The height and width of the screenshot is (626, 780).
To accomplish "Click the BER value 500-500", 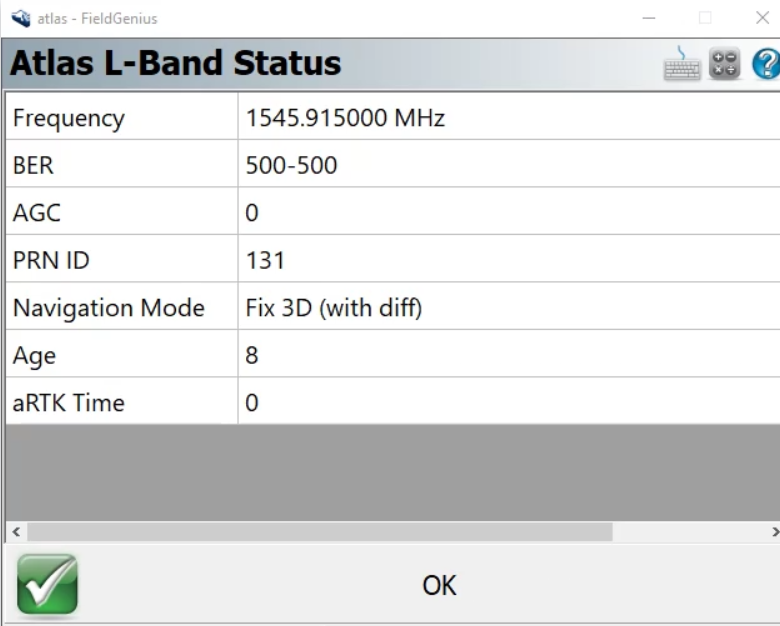I will (x=291, y=165).
